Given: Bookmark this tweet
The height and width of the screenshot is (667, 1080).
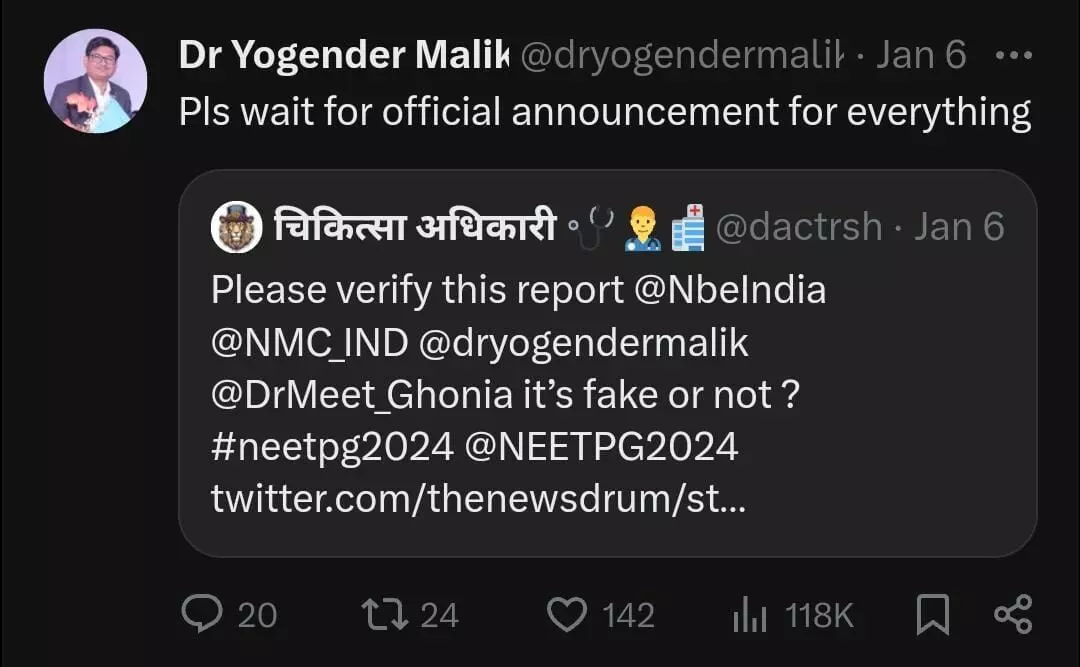Looking at the screenshot, I should pyautogui.click(x=932, y=614).
